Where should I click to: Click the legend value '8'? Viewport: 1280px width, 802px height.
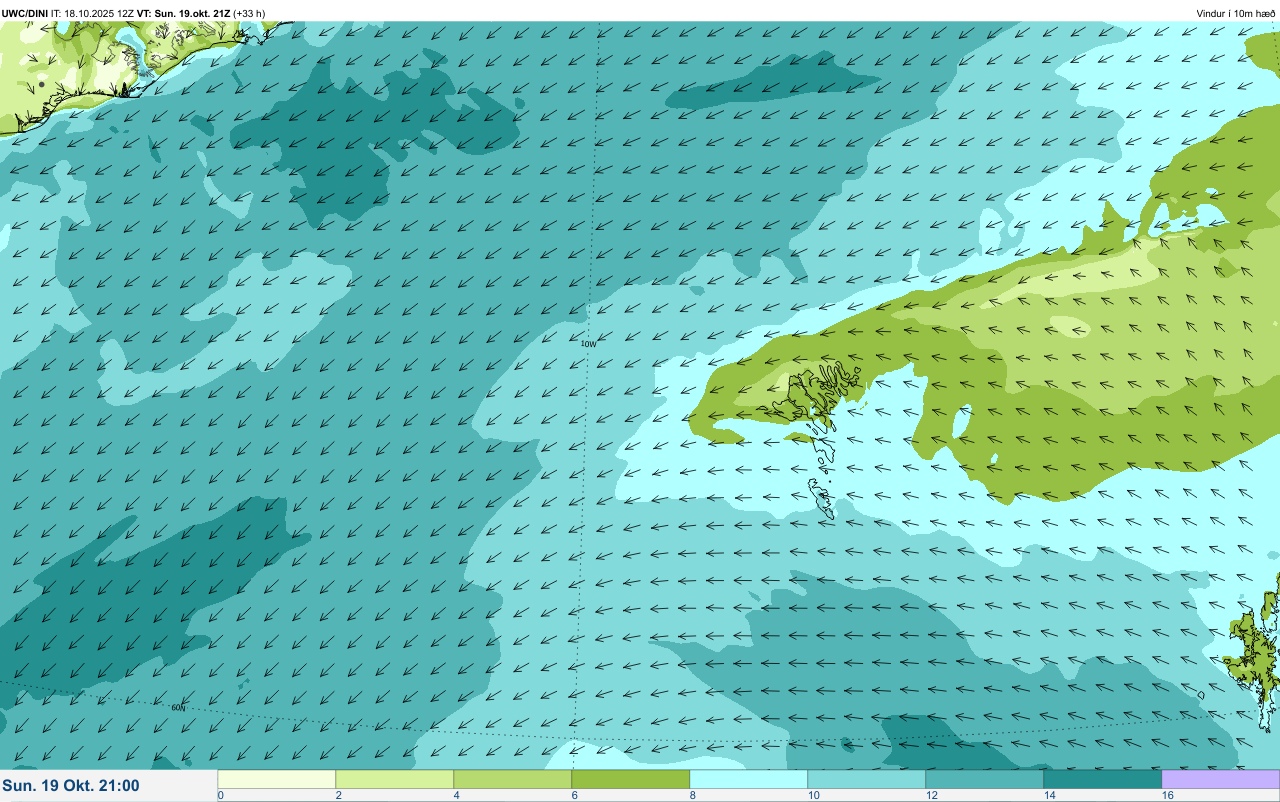(692, 795)
